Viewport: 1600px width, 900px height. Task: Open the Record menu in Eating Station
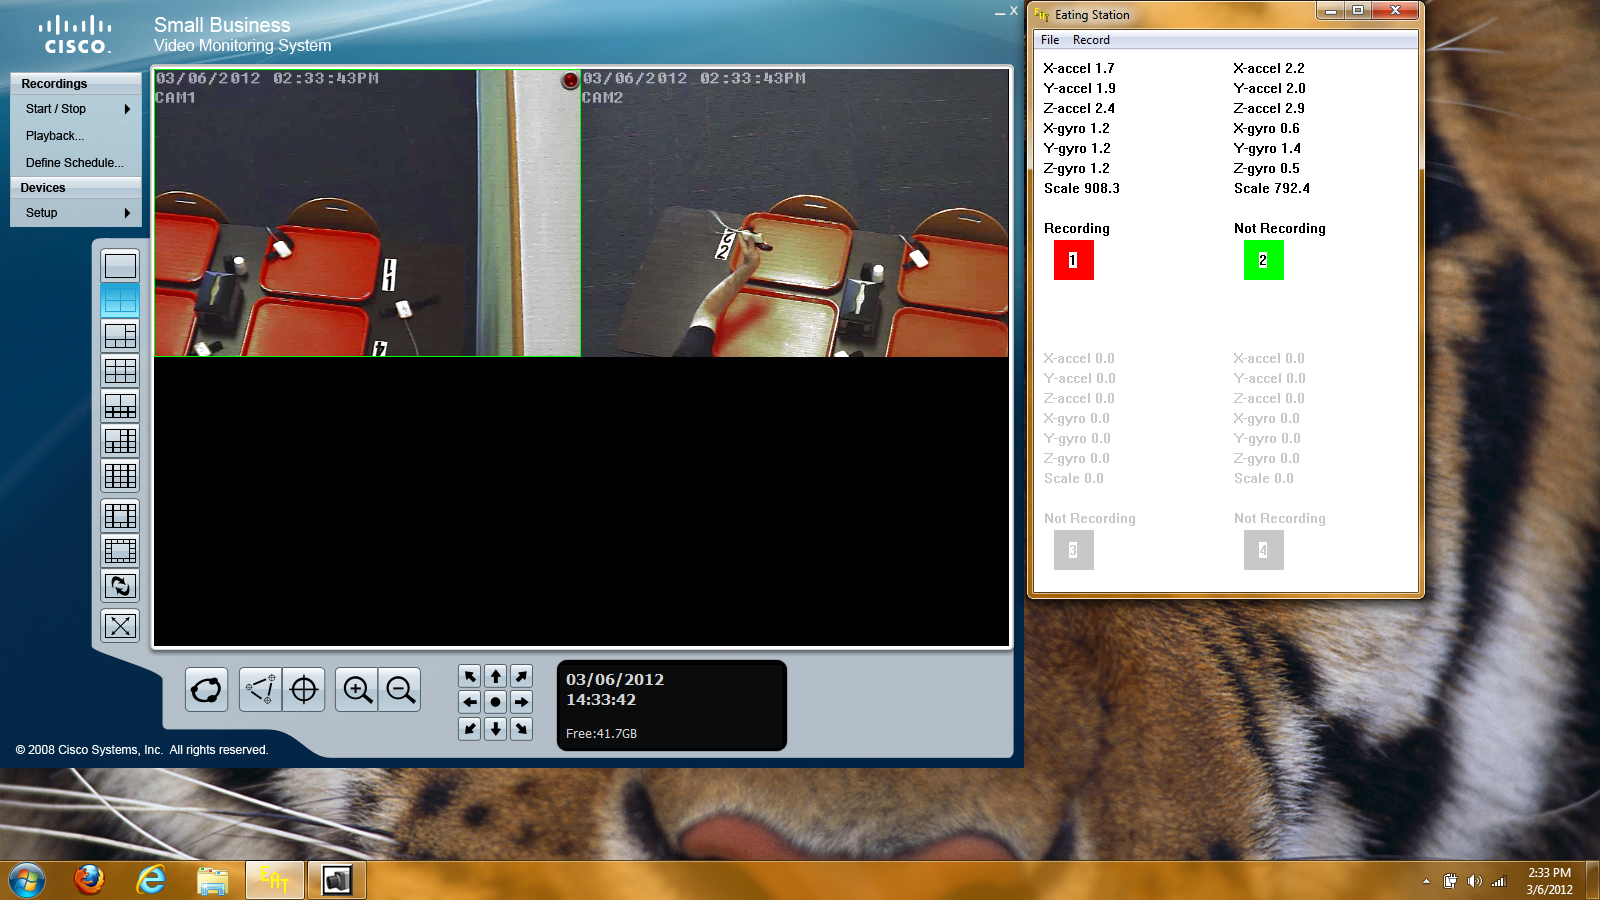point(1091,40)
